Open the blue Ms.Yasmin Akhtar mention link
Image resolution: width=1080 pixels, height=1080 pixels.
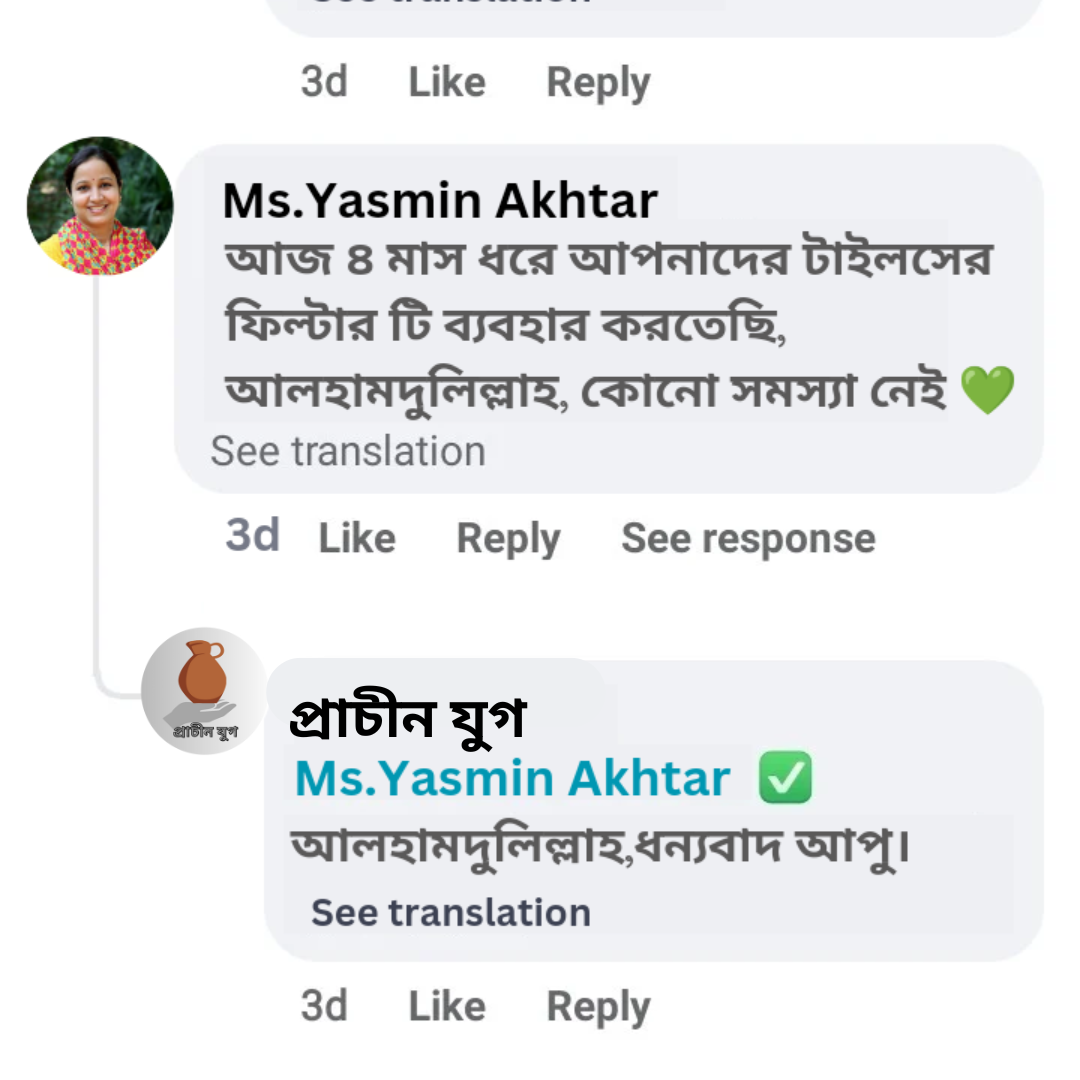pyautogui.click(x=510, y=776)
